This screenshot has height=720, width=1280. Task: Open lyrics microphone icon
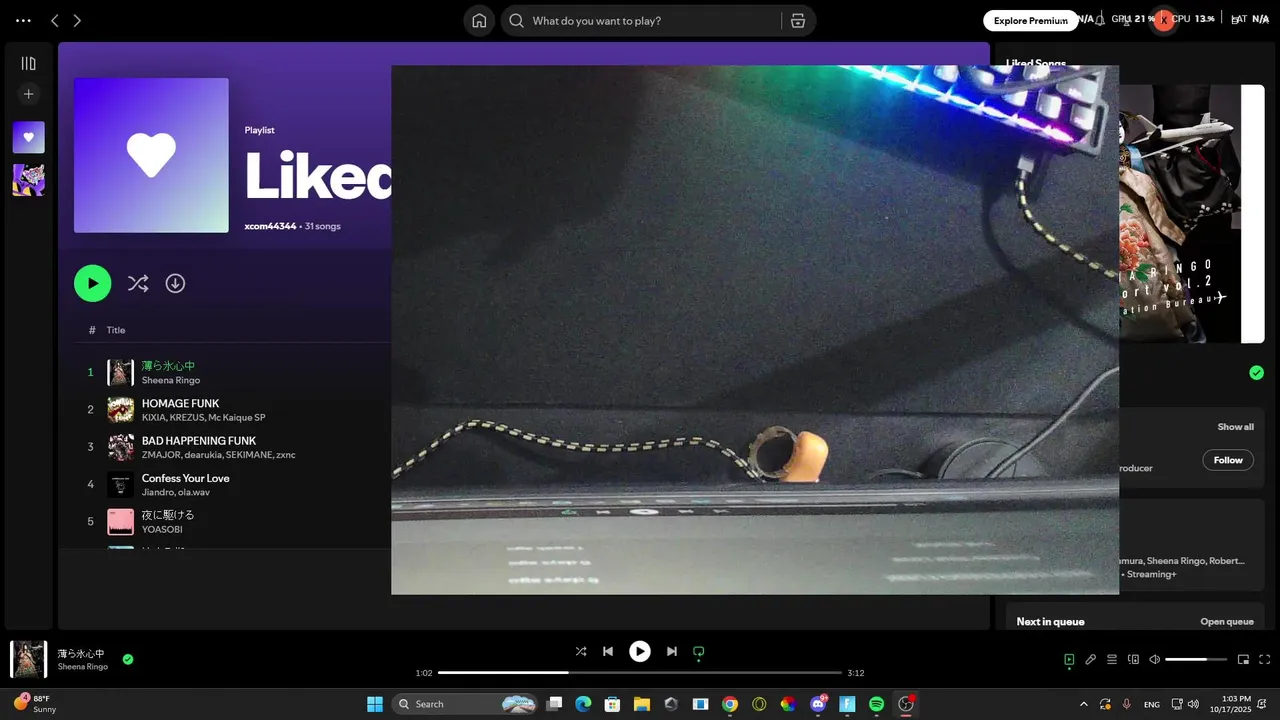[1091, 659]
